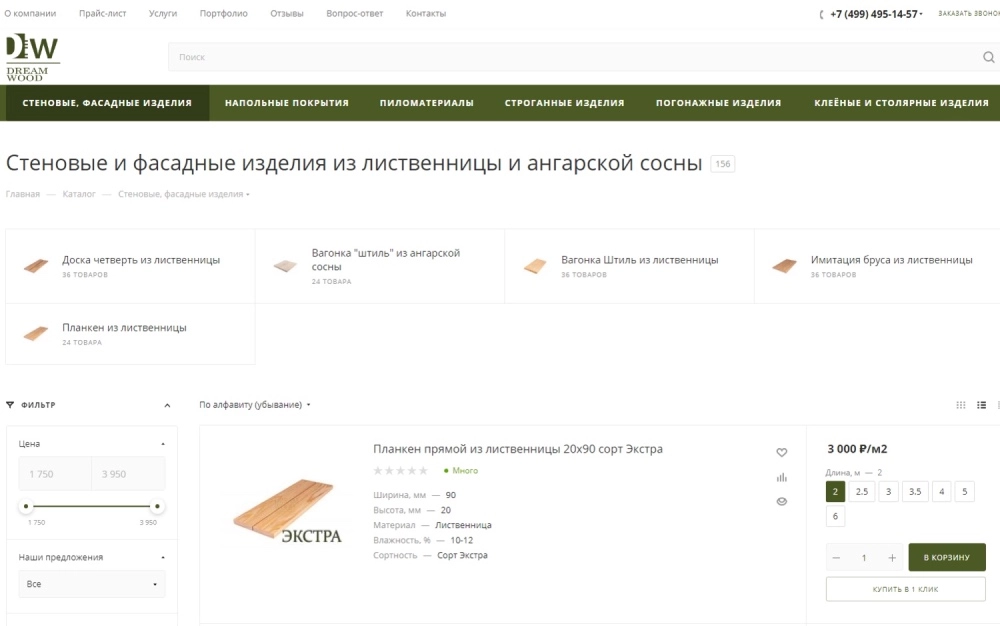This screenshot has width=1000, height=626.
Task: Click Вагонка штиль ангарской сосны thumbnail
Action: click(x=285, y=266)
